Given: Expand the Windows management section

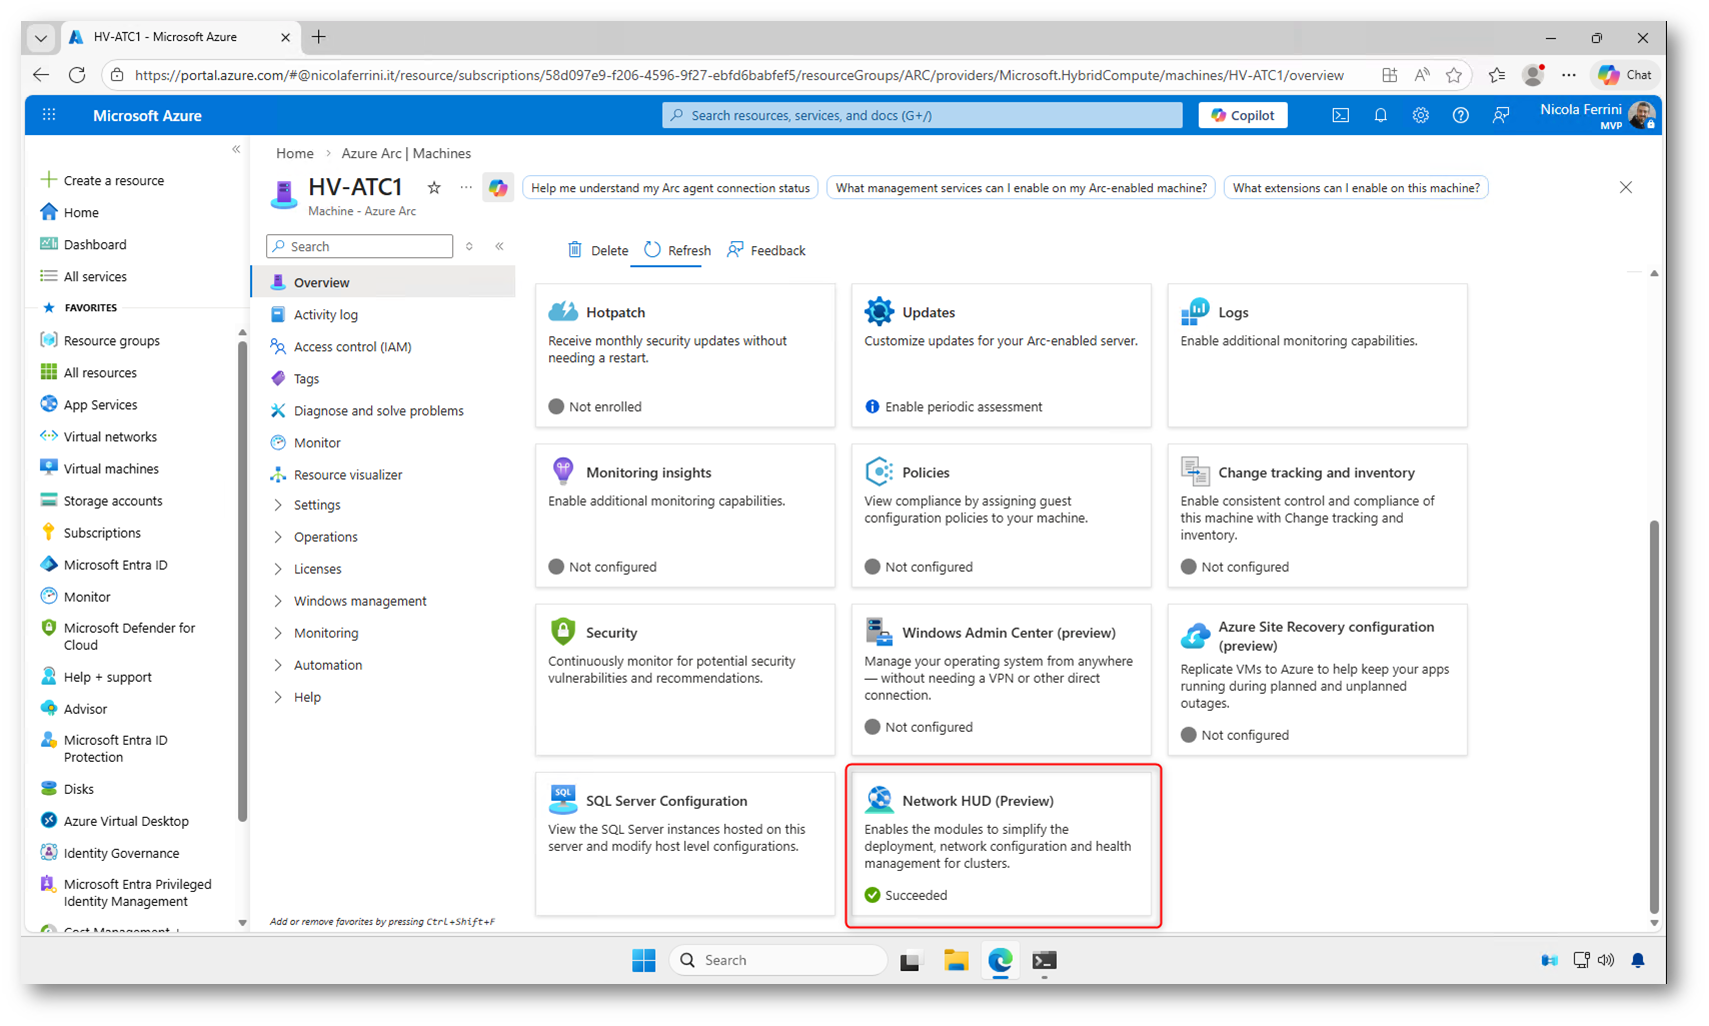Looking at the screenshot, I should 360,601.
